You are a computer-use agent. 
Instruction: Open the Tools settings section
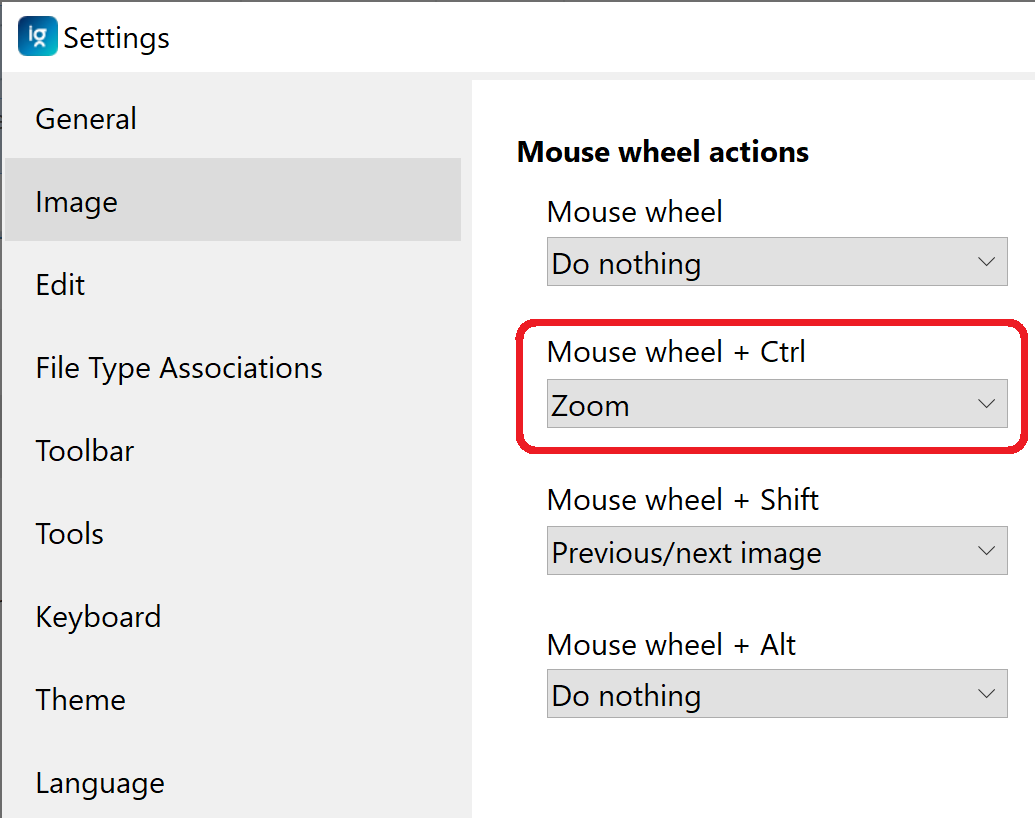pos(69,534)
